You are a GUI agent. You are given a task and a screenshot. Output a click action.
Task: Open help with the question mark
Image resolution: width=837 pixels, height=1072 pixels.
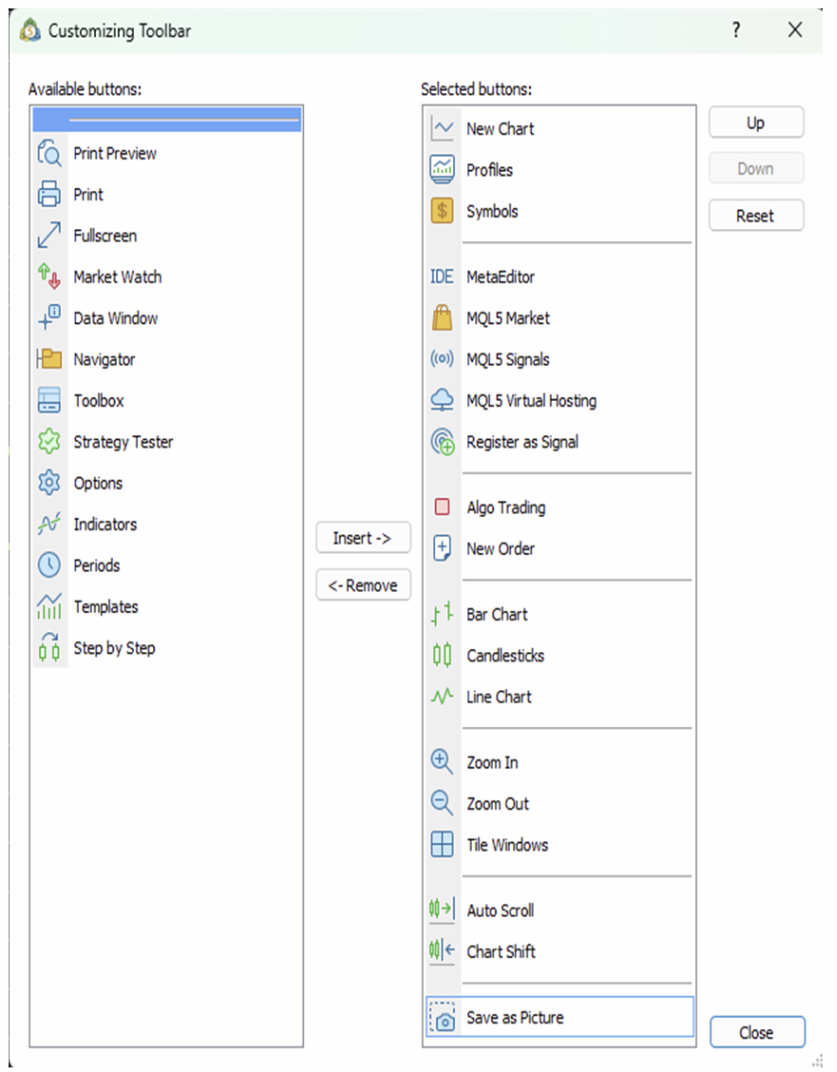tap(736, 31)
